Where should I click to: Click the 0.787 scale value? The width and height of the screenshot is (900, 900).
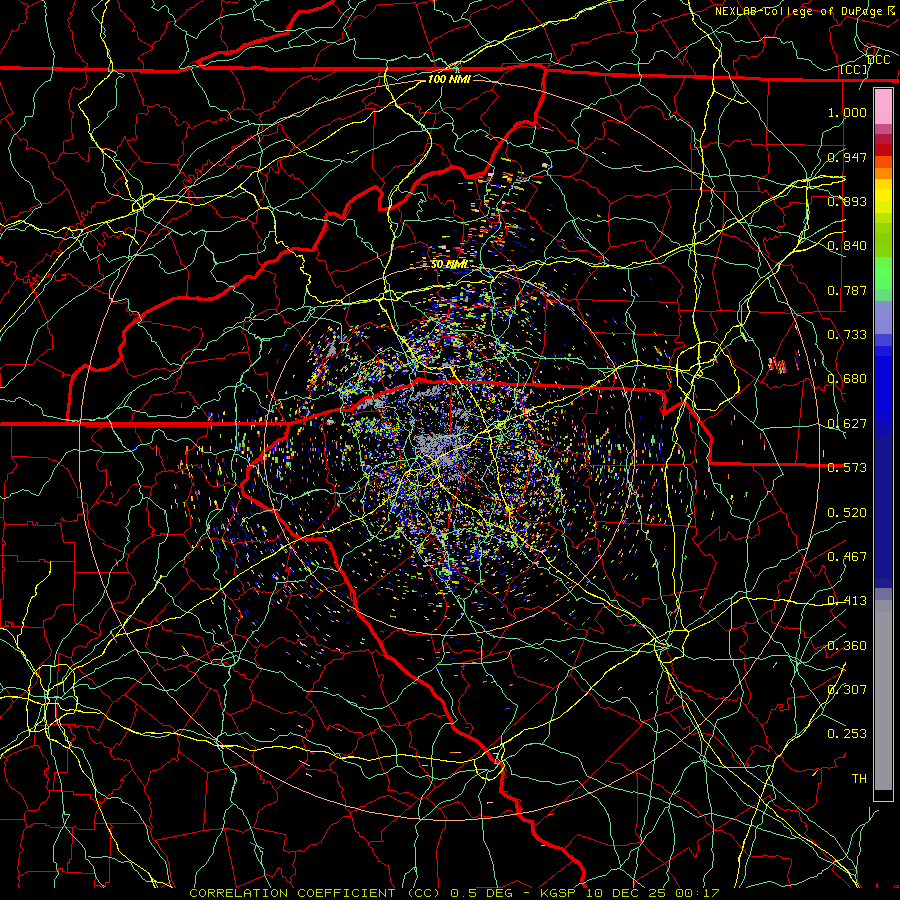click(847, 290)
